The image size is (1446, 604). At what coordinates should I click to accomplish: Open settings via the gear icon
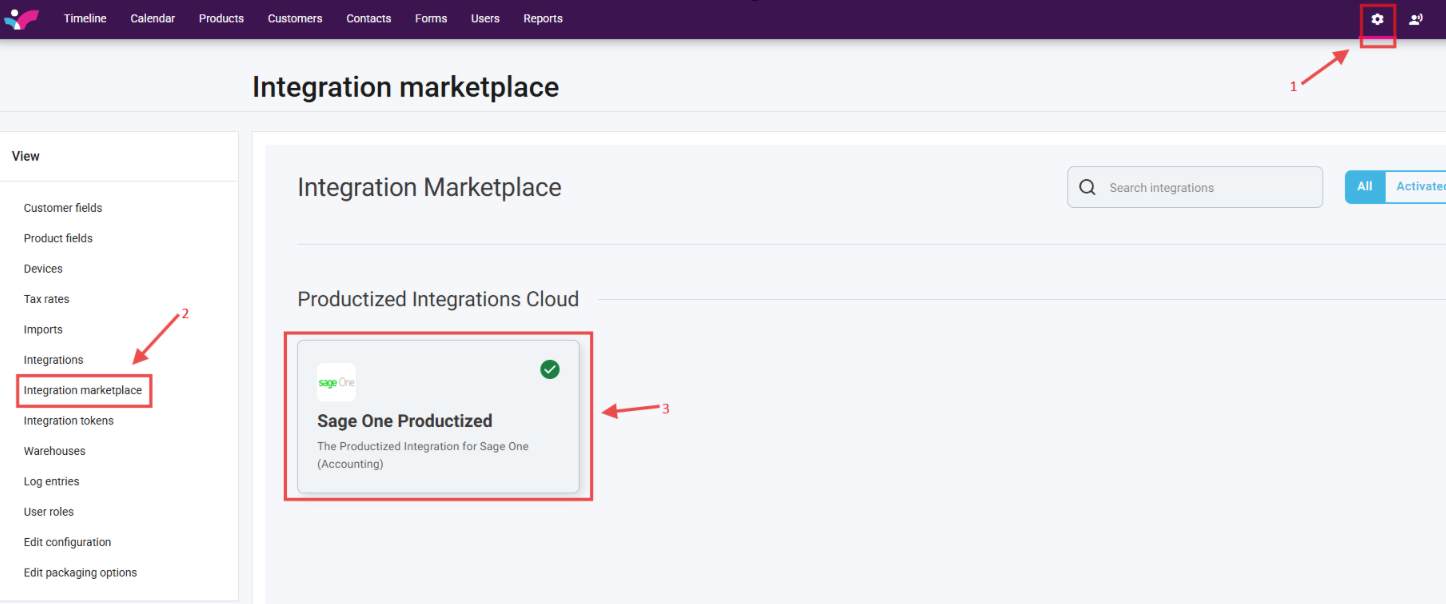tap(1377, 19)
